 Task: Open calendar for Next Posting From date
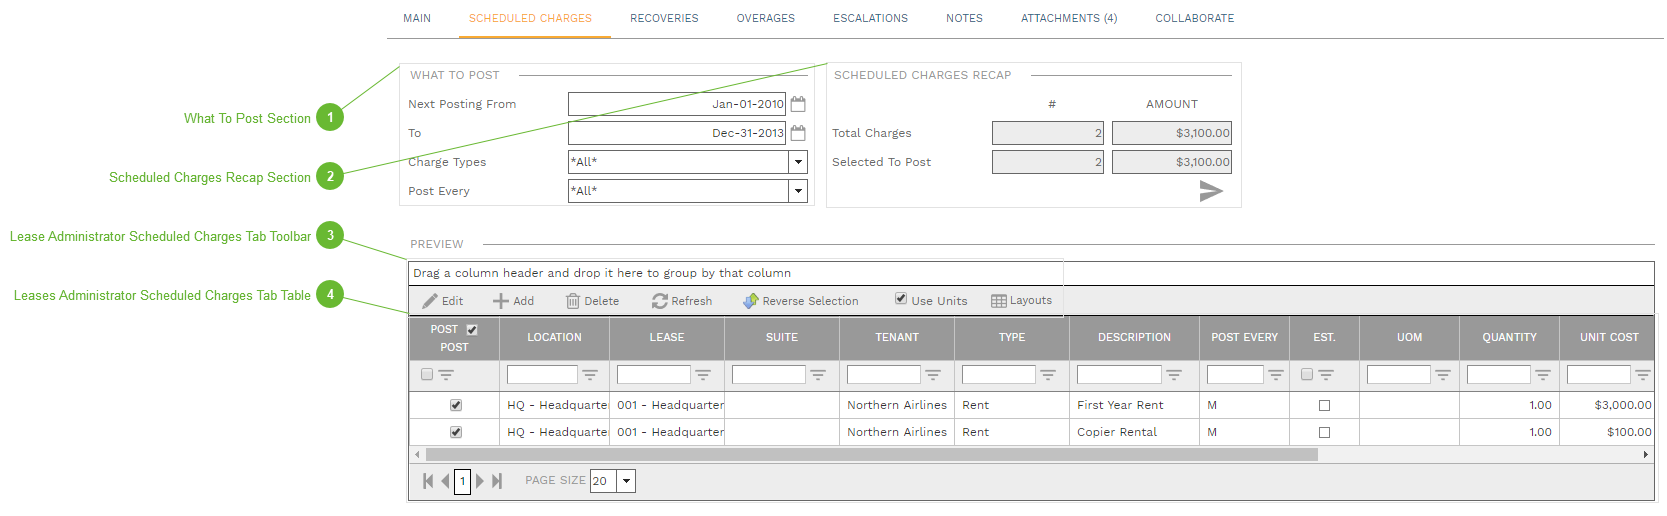[798, 104]
